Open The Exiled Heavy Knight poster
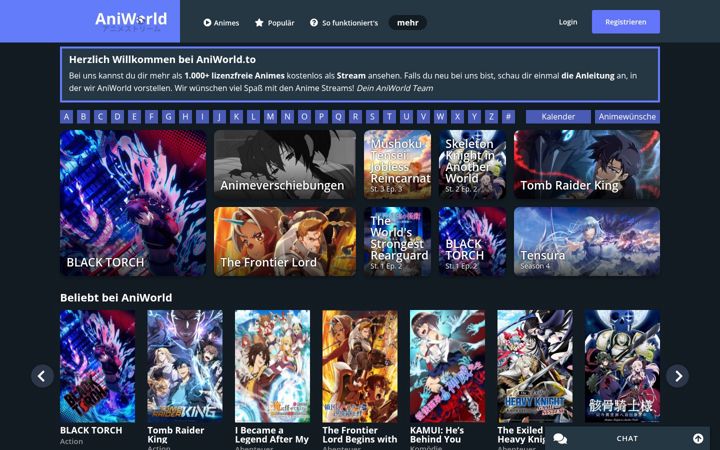720x450 pixels. [x=535, y=366]
